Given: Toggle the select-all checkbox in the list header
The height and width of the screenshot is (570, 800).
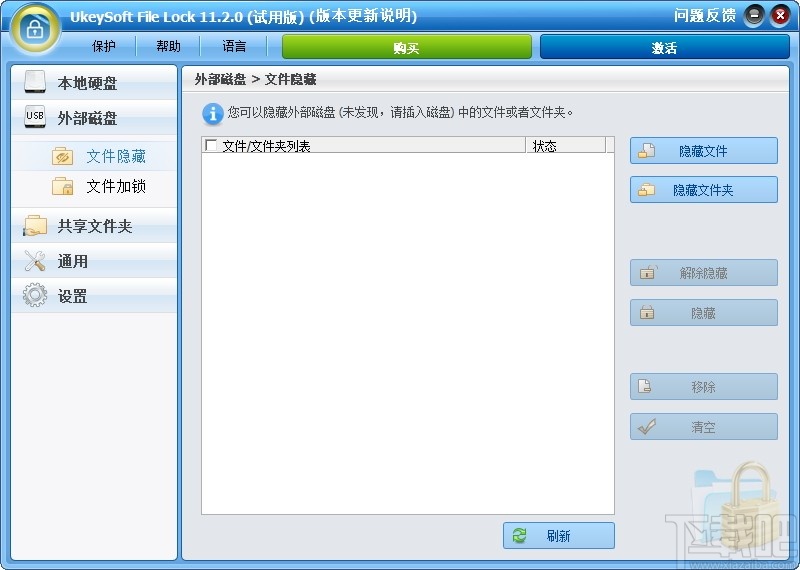Looking at the screenshot, I should (211, 145).
